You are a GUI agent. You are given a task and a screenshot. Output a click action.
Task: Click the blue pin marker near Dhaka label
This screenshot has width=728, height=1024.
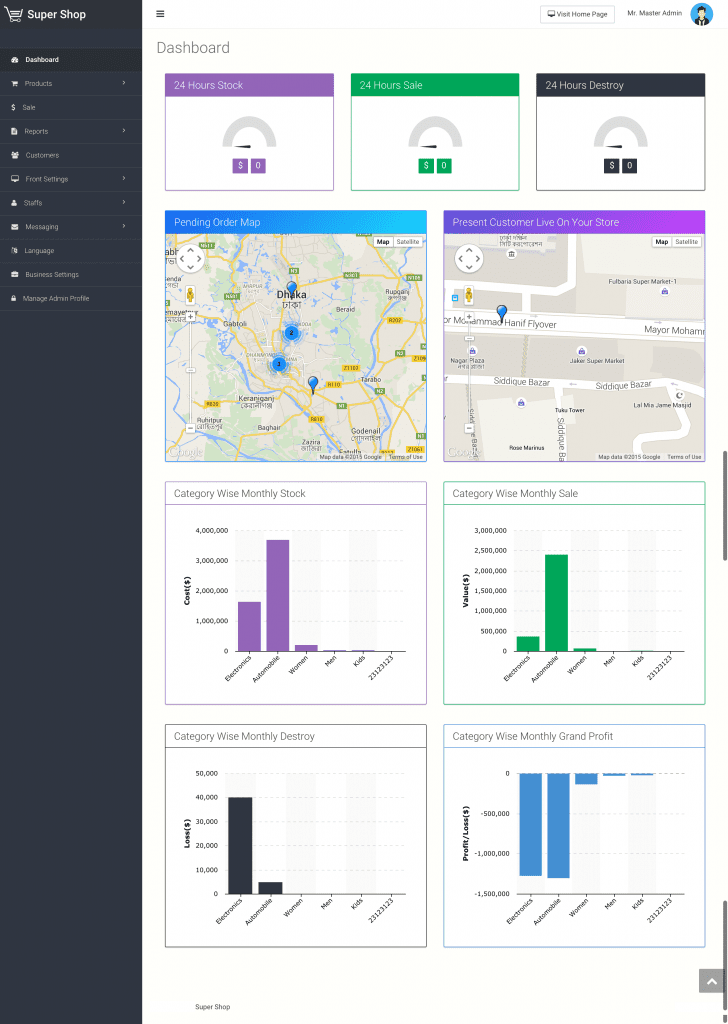tap(292, 289)
